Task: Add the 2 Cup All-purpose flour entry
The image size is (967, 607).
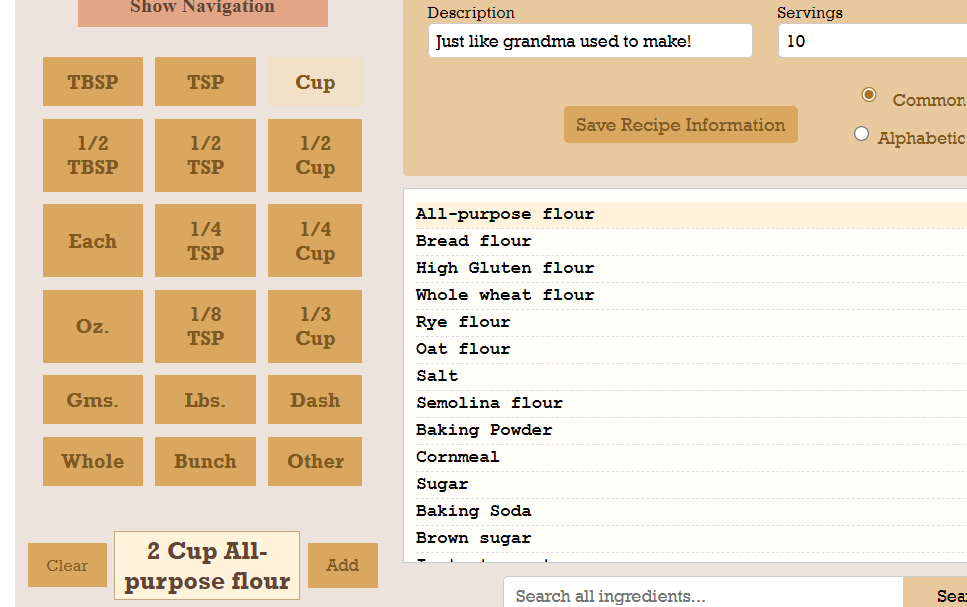Action: pyautogui.click(x=342, y=565)
